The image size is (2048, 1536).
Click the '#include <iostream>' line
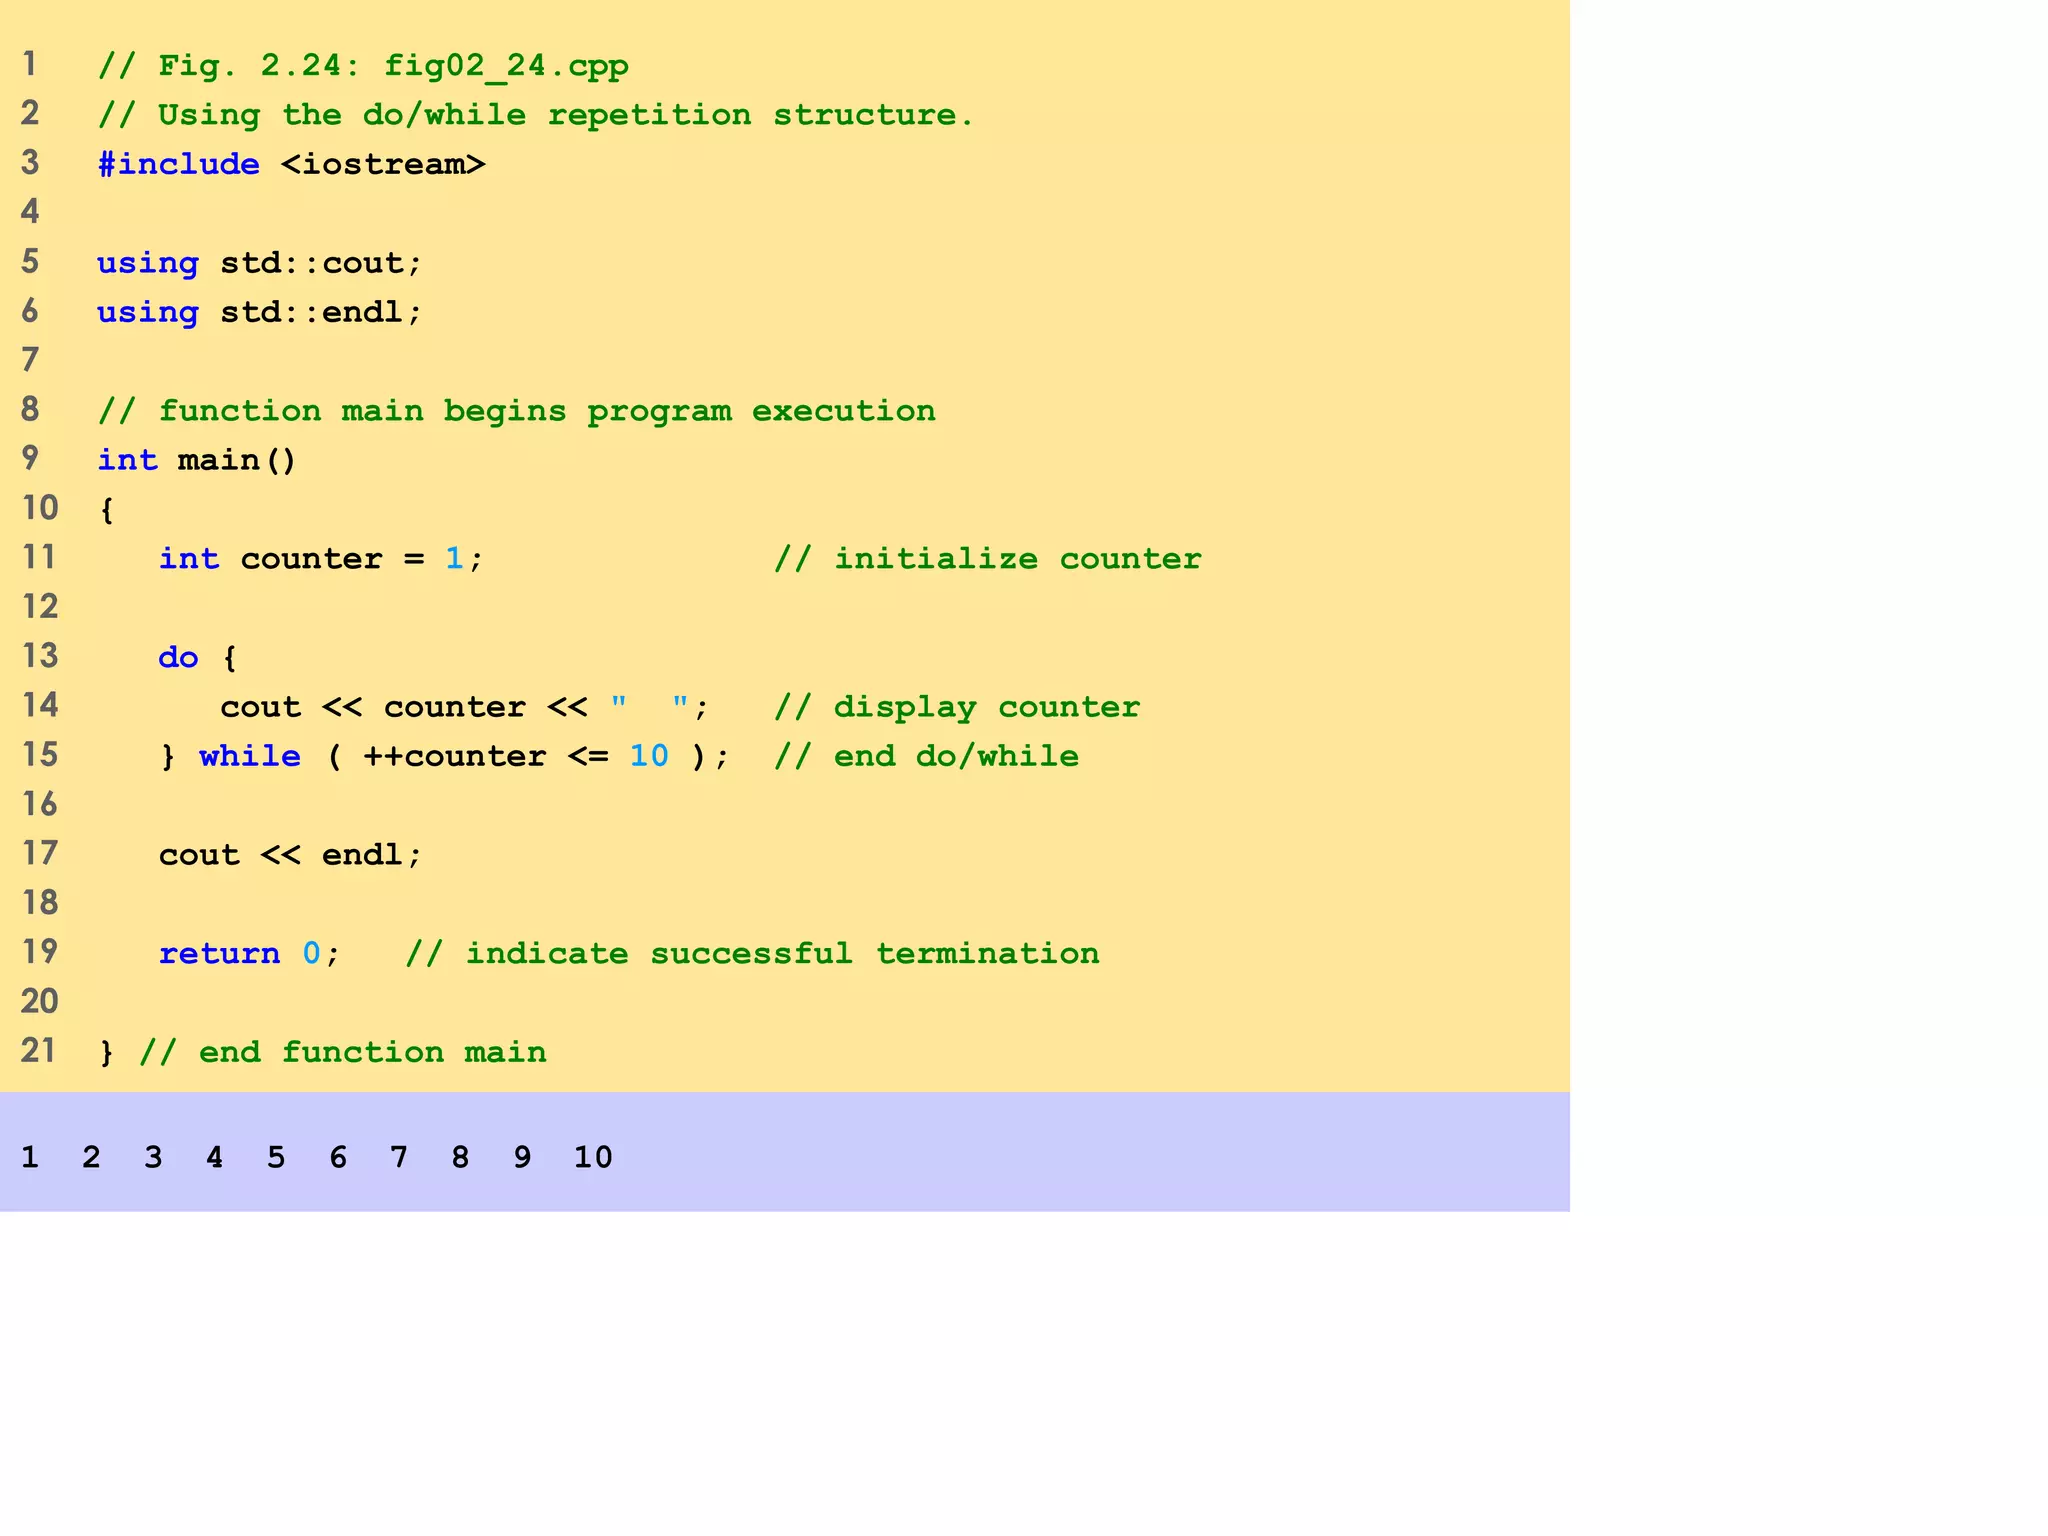point(291,164)
